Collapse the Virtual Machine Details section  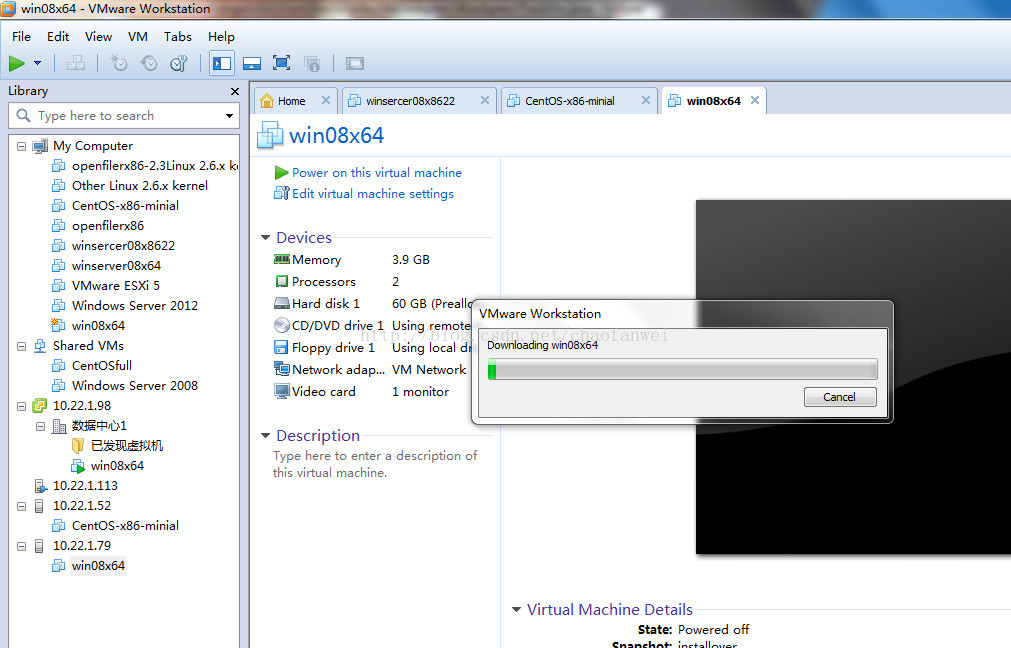coord(516,610)
